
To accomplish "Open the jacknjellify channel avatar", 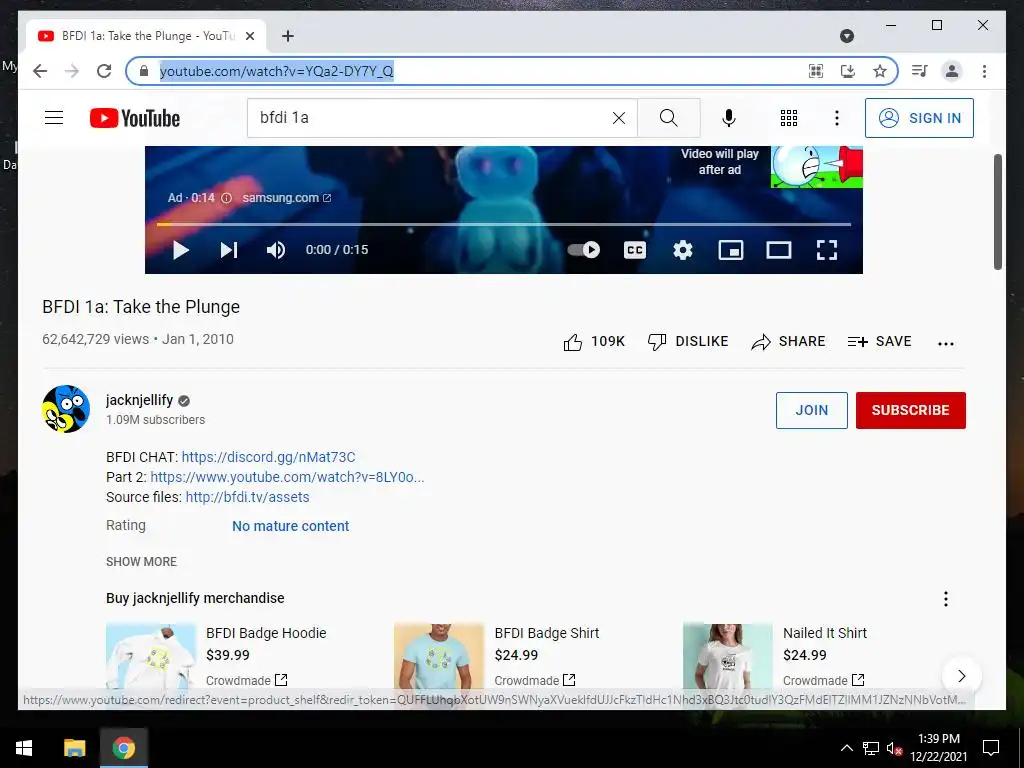I will 66,409.
